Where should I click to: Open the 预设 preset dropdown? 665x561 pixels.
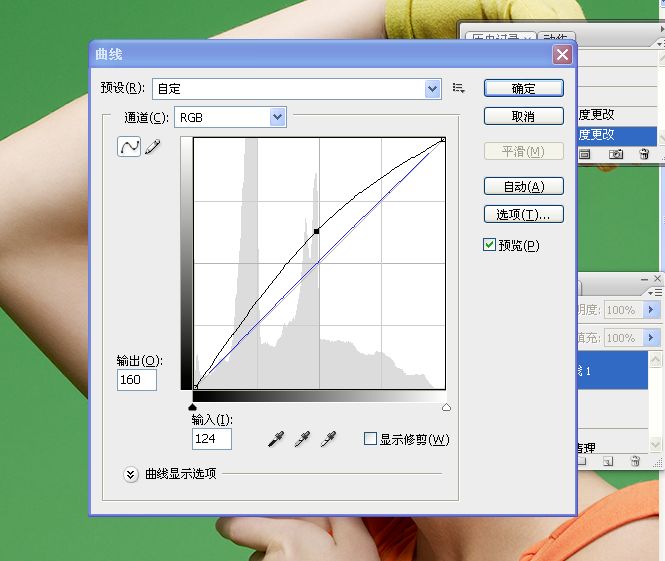pyautogui.click(x=432, y=89)
